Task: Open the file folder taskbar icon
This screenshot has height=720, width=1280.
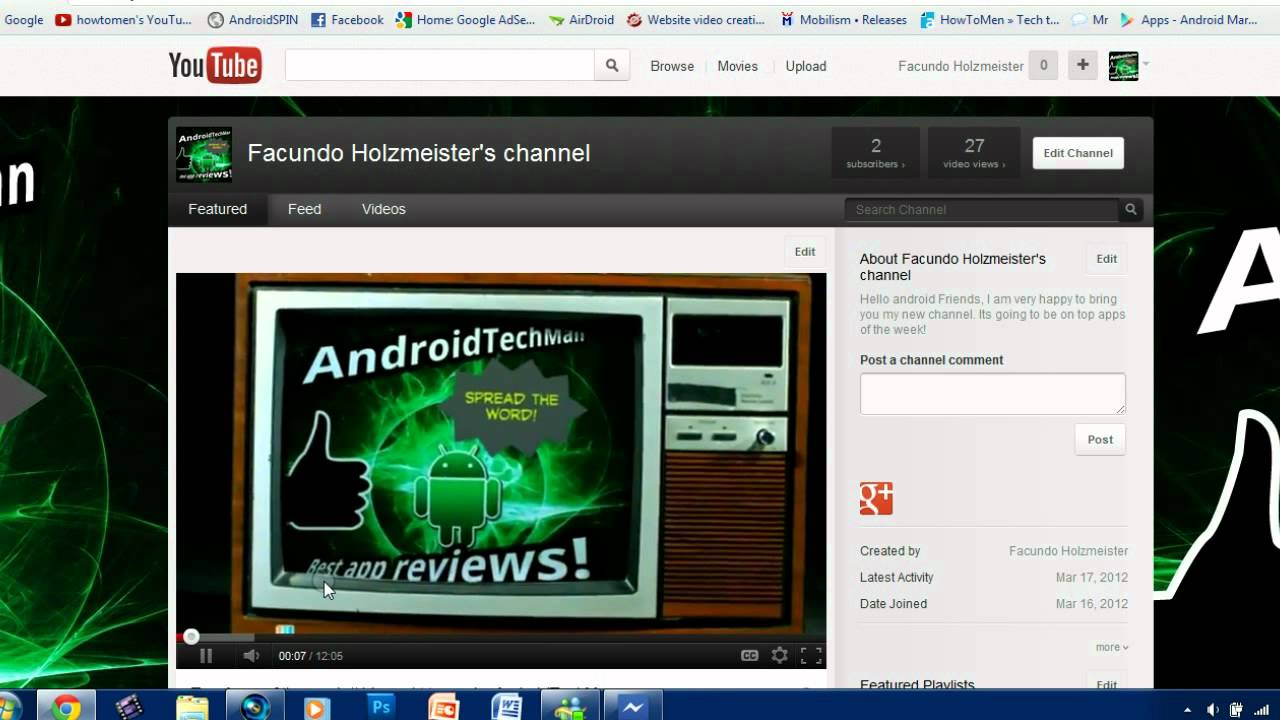Action: pos(192,707)
